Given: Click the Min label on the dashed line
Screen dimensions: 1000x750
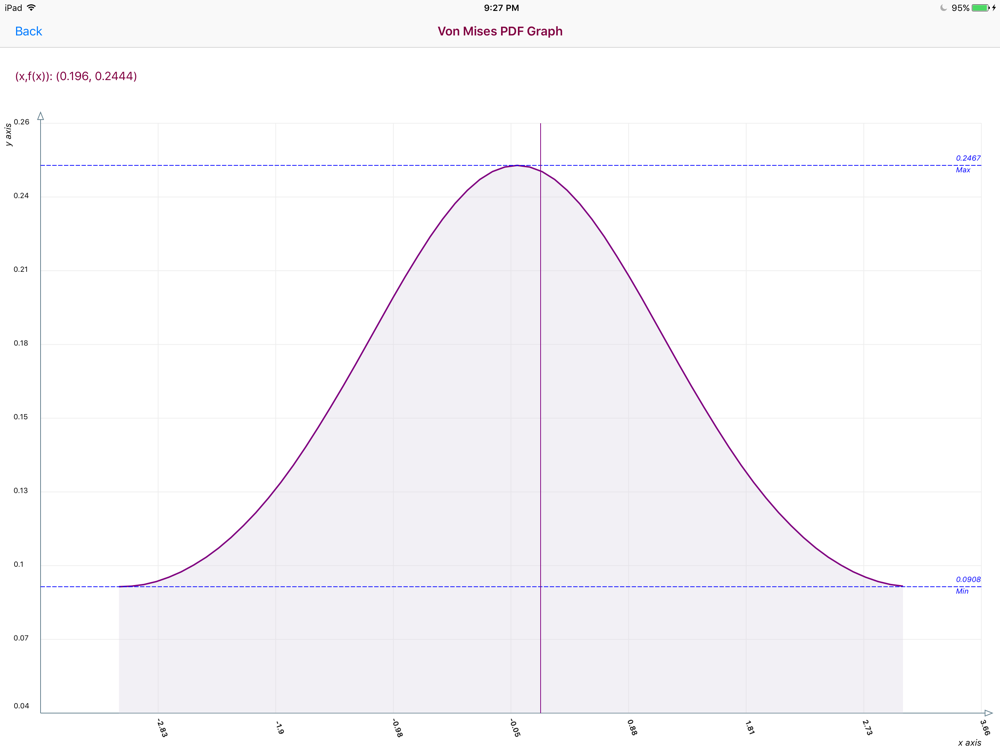Looking at the screenshot, I should (962, 592).
